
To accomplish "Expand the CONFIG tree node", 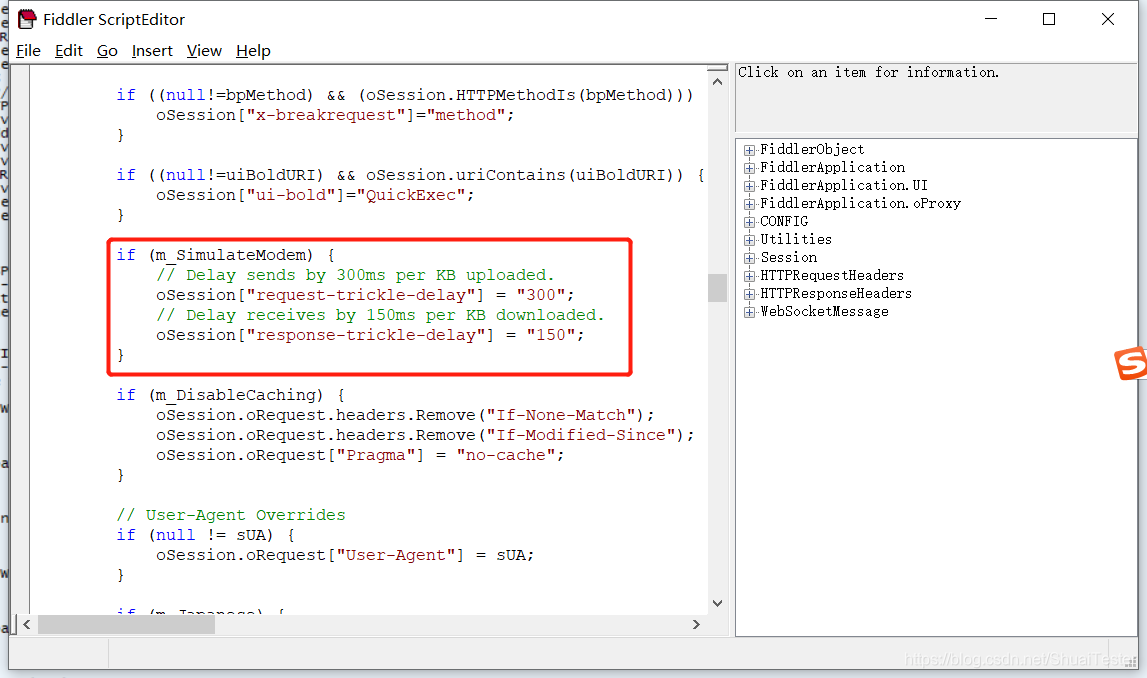I will 749,222.
